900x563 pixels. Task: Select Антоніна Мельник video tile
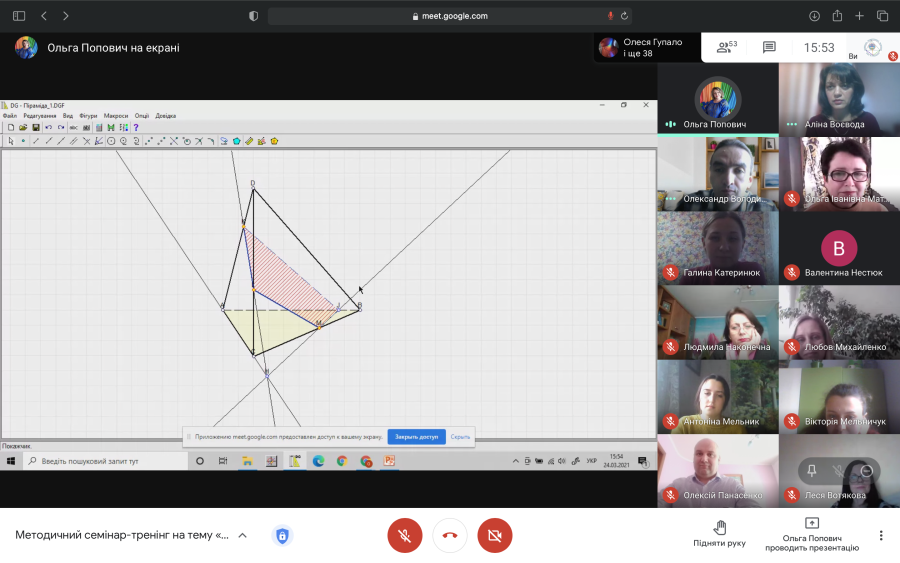718,397
